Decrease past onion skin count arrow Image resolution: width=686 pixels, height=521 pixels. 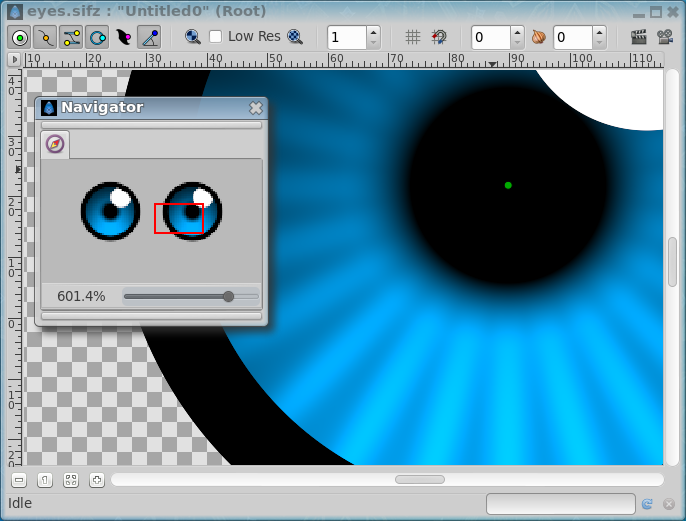click(517, 43)
